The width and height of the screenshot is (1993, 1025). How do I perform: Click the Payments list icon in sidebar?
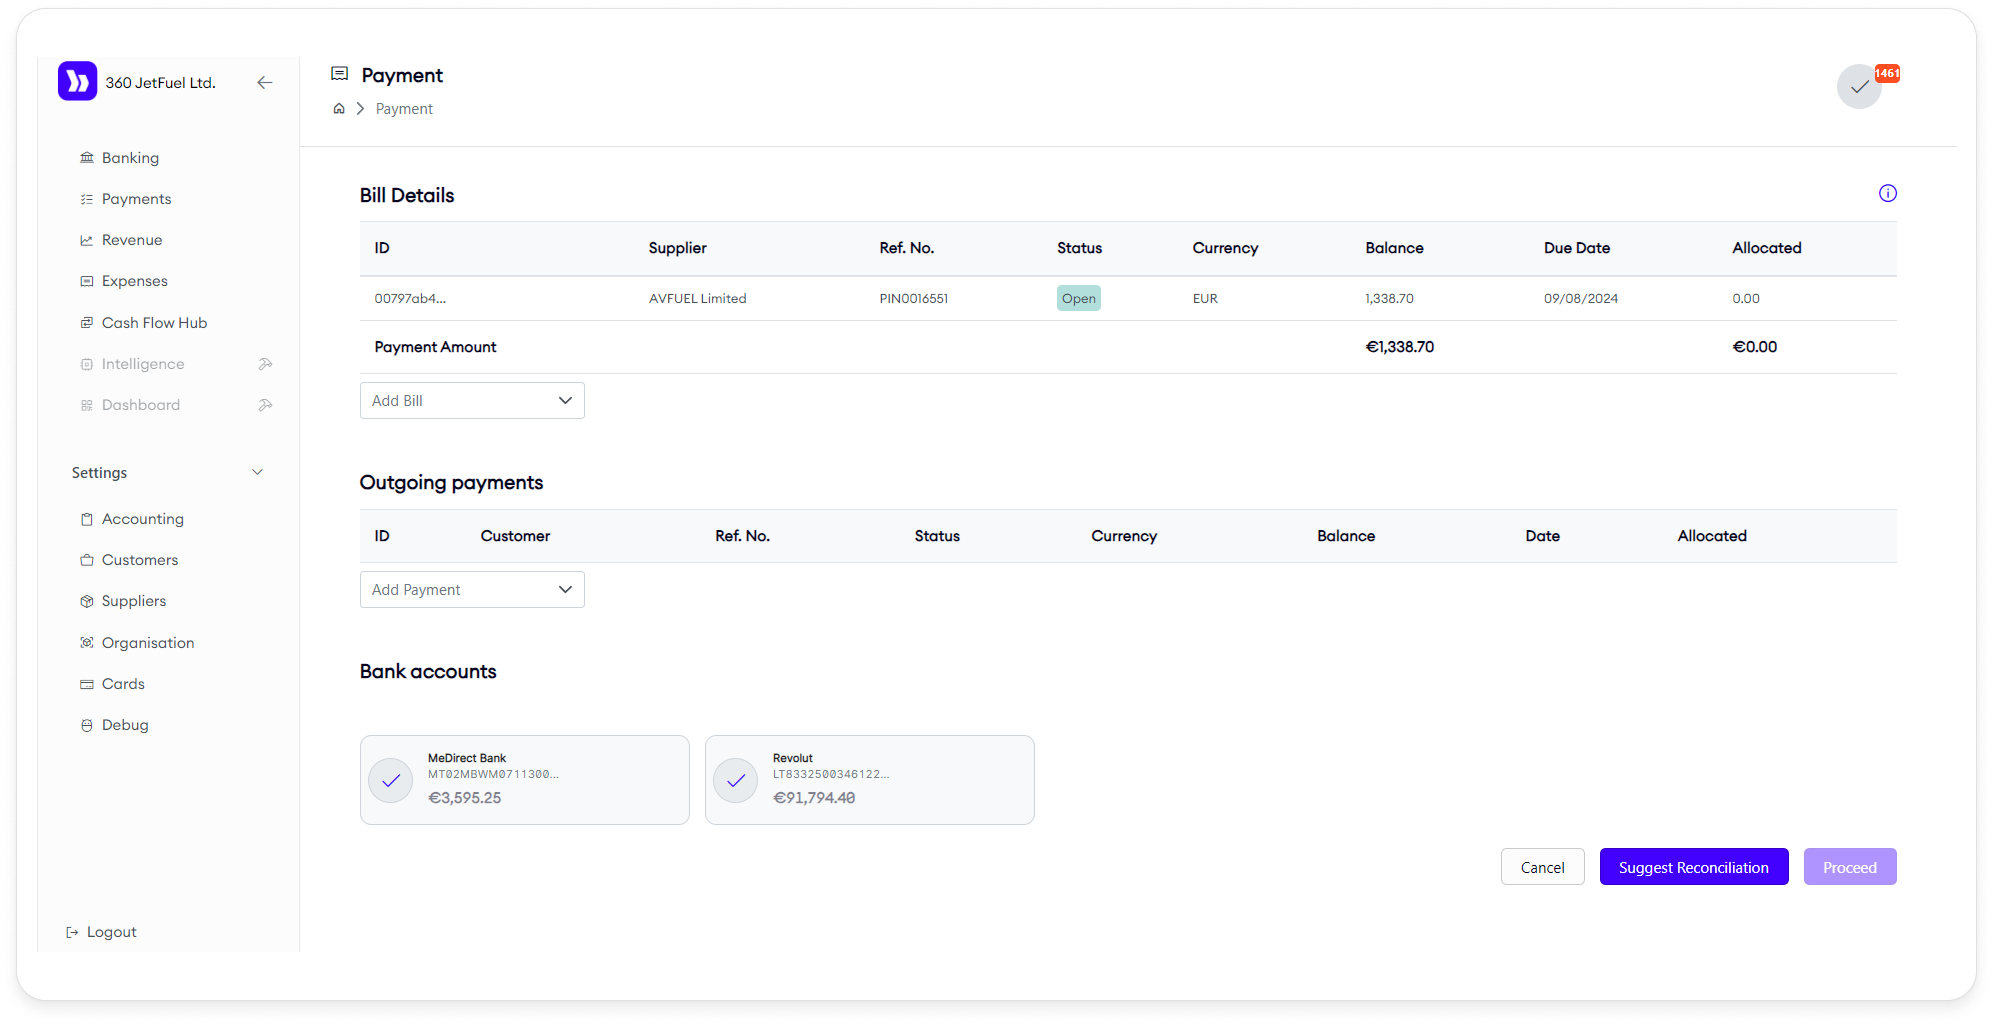(87, 199)
